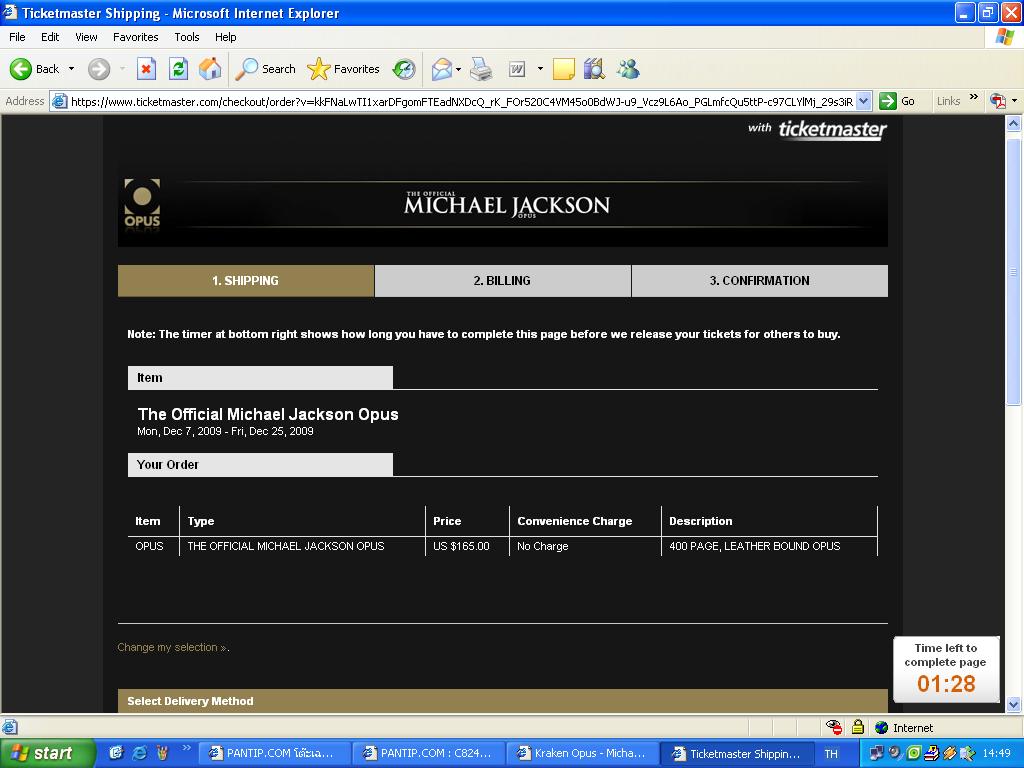Open the Research books icon
1024x768 pixels.
pos(594,69)
